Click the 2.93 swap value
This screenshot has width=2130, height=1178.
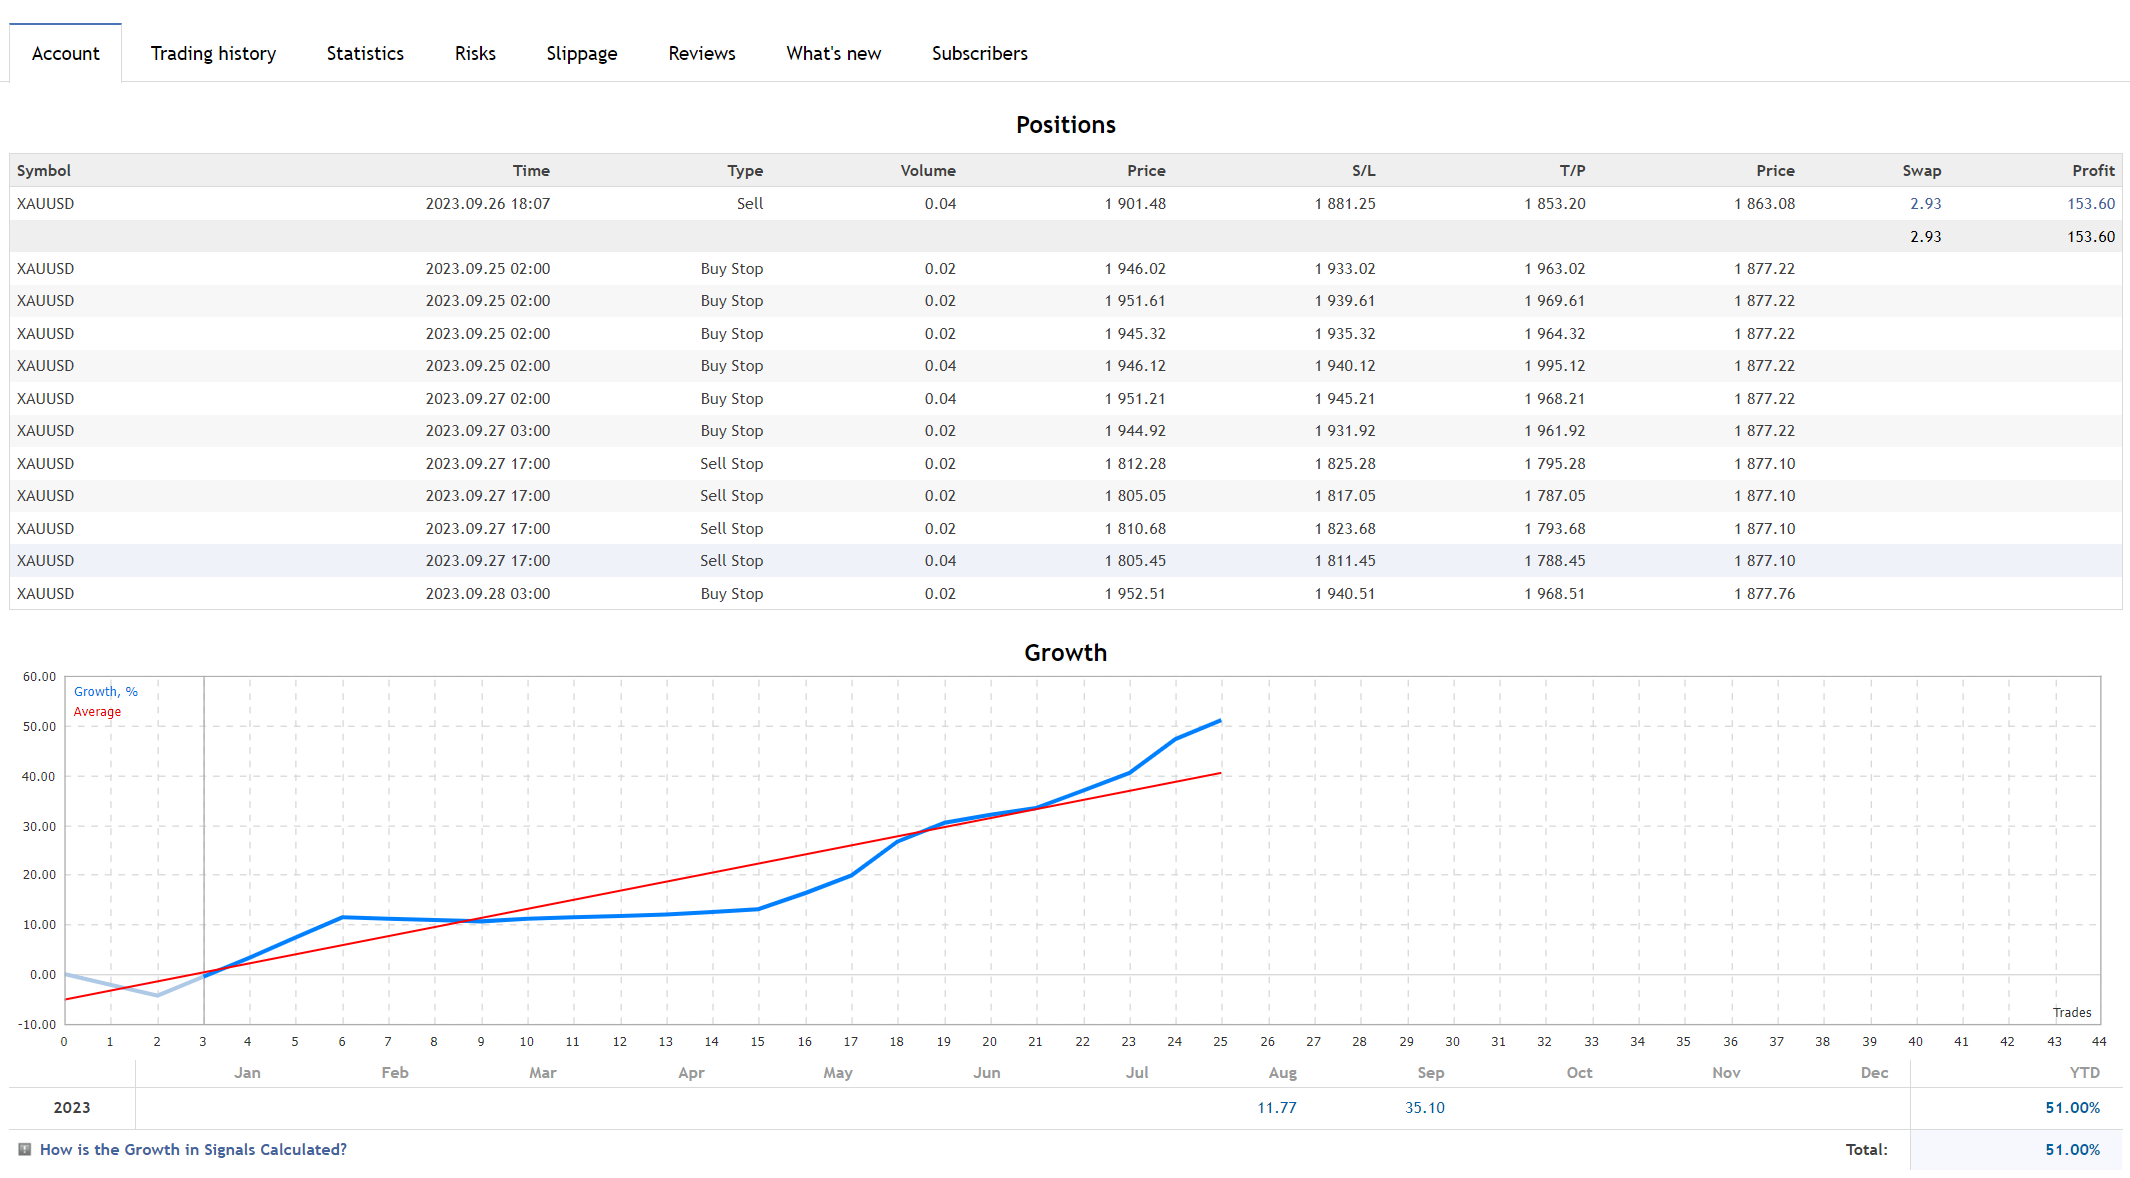click(x=1925, y=204)
